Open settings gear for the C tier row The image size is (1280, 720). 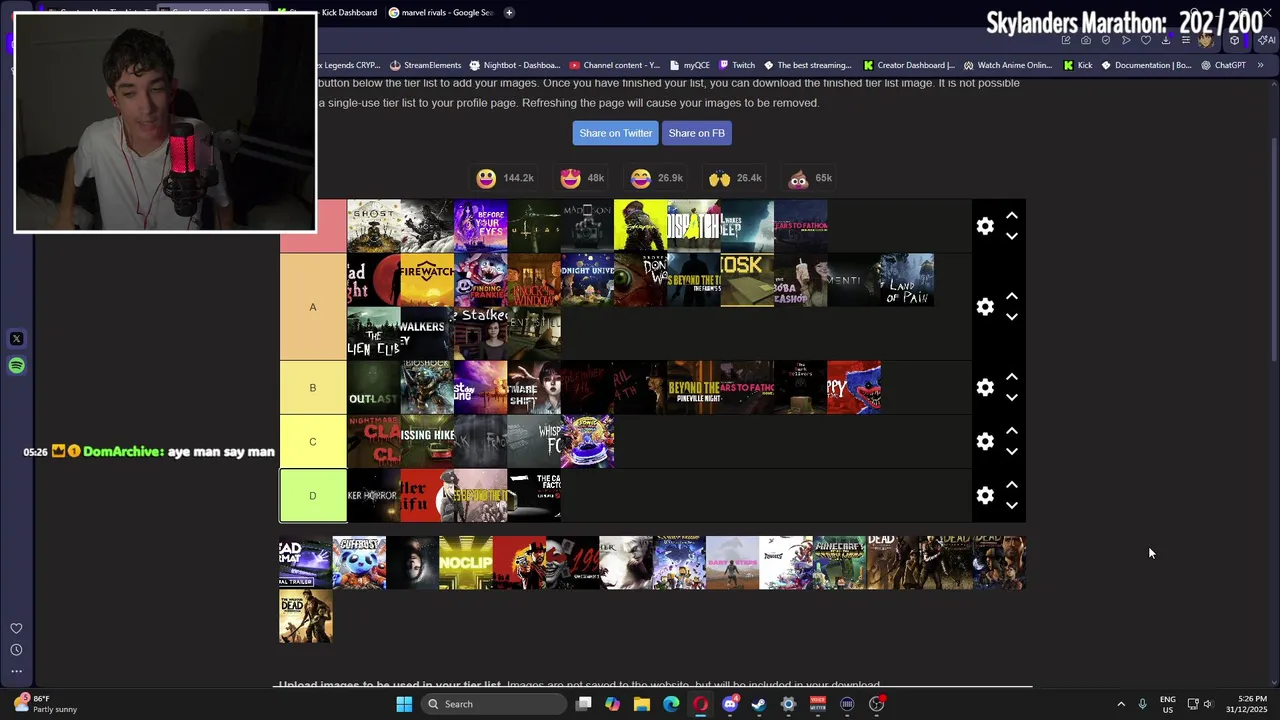pos(985,442)
